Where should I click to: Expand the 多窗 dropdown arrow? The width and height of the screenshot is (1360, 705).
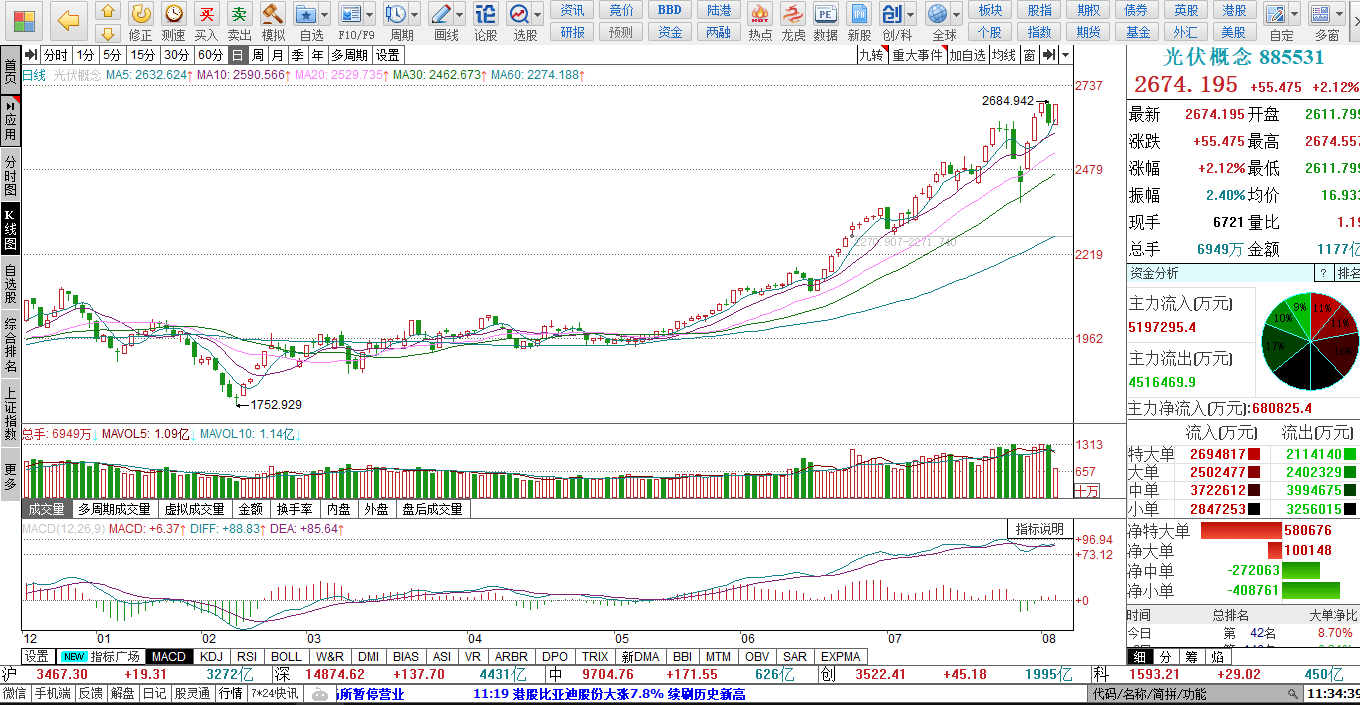pos(1339,15)
